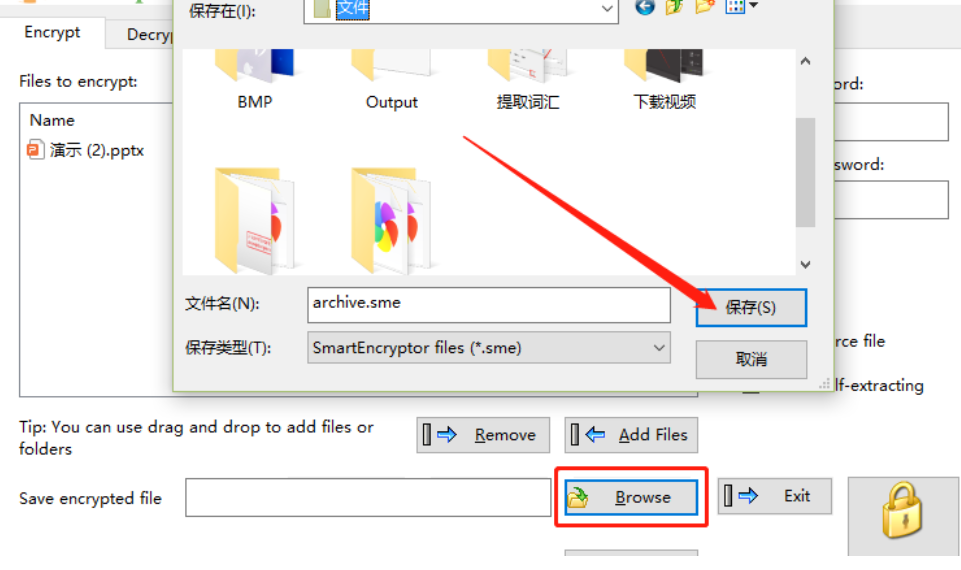Click the large padlock encrypt icon
Image resolution: width=961 pixels, height=570 pixels.
902,511
